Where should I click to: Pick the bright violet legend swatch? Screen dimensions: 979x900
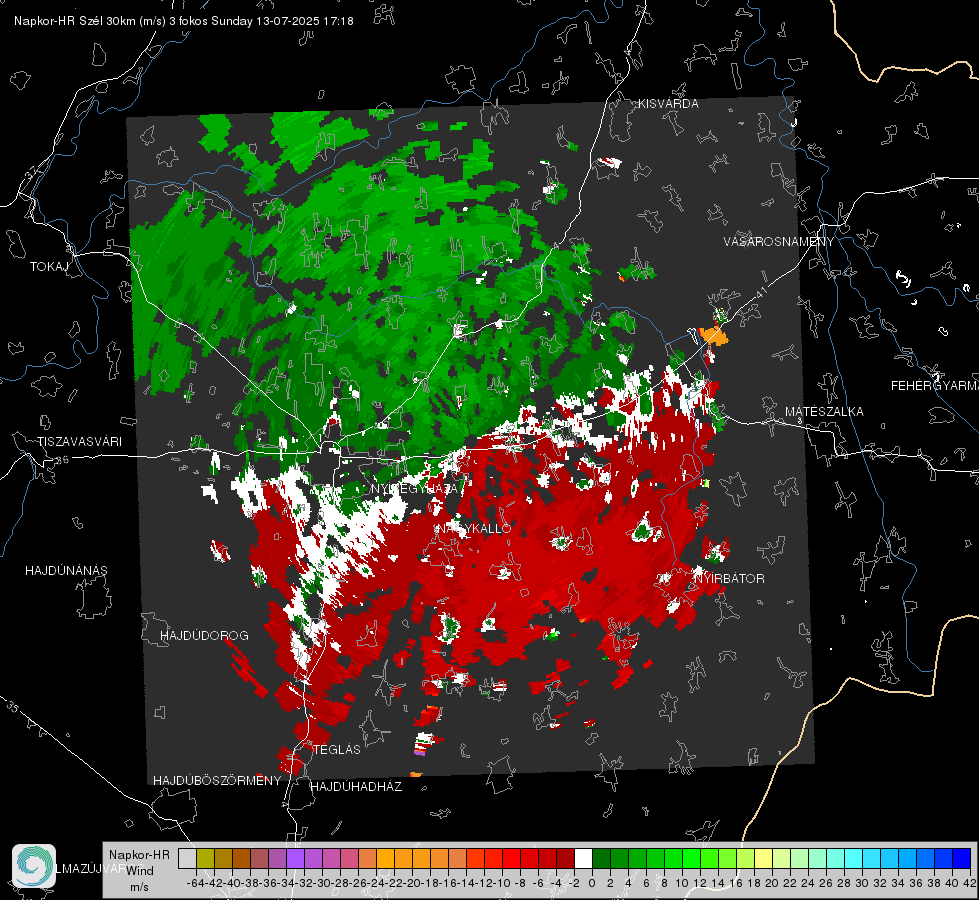[x=295, y=858]
